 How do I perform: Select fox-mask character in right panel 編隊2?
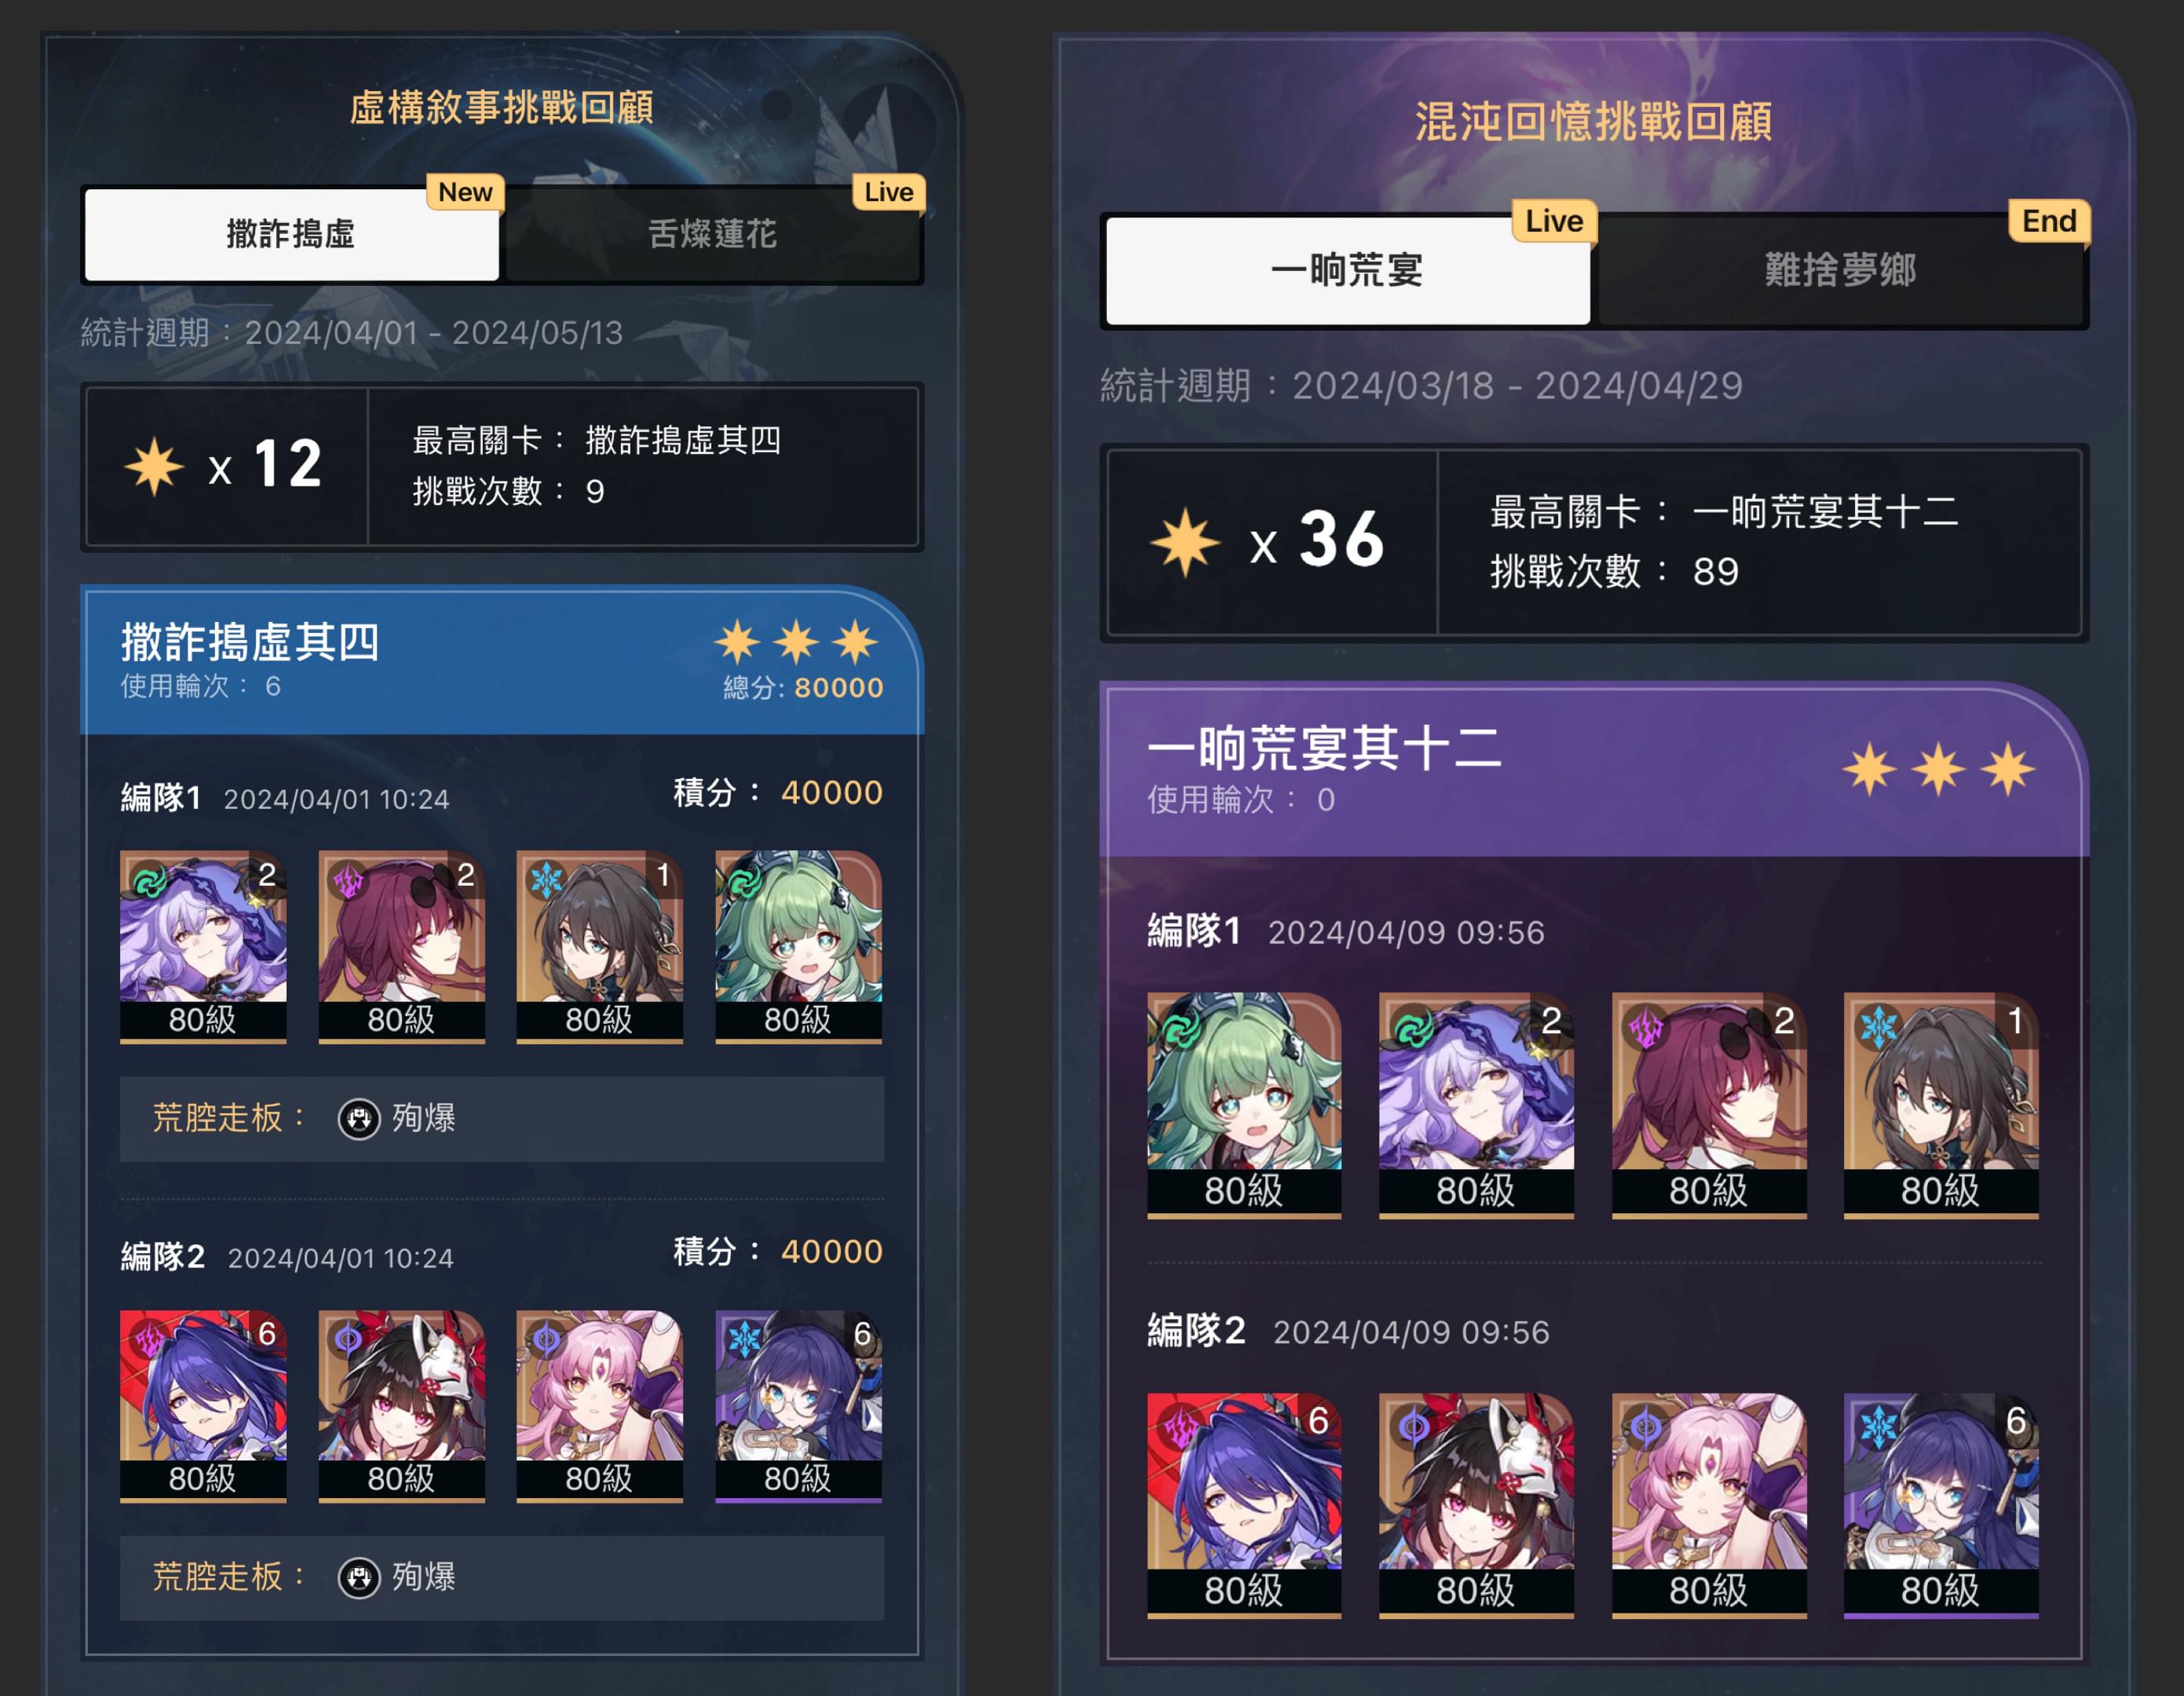[x=1476, y=1505]
